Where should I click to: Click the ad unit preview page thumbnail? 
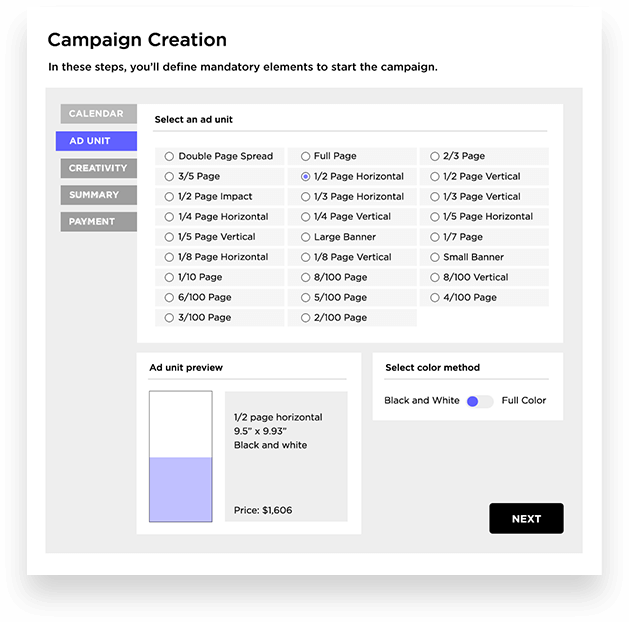pyautogui.click(x=181, y=456)
